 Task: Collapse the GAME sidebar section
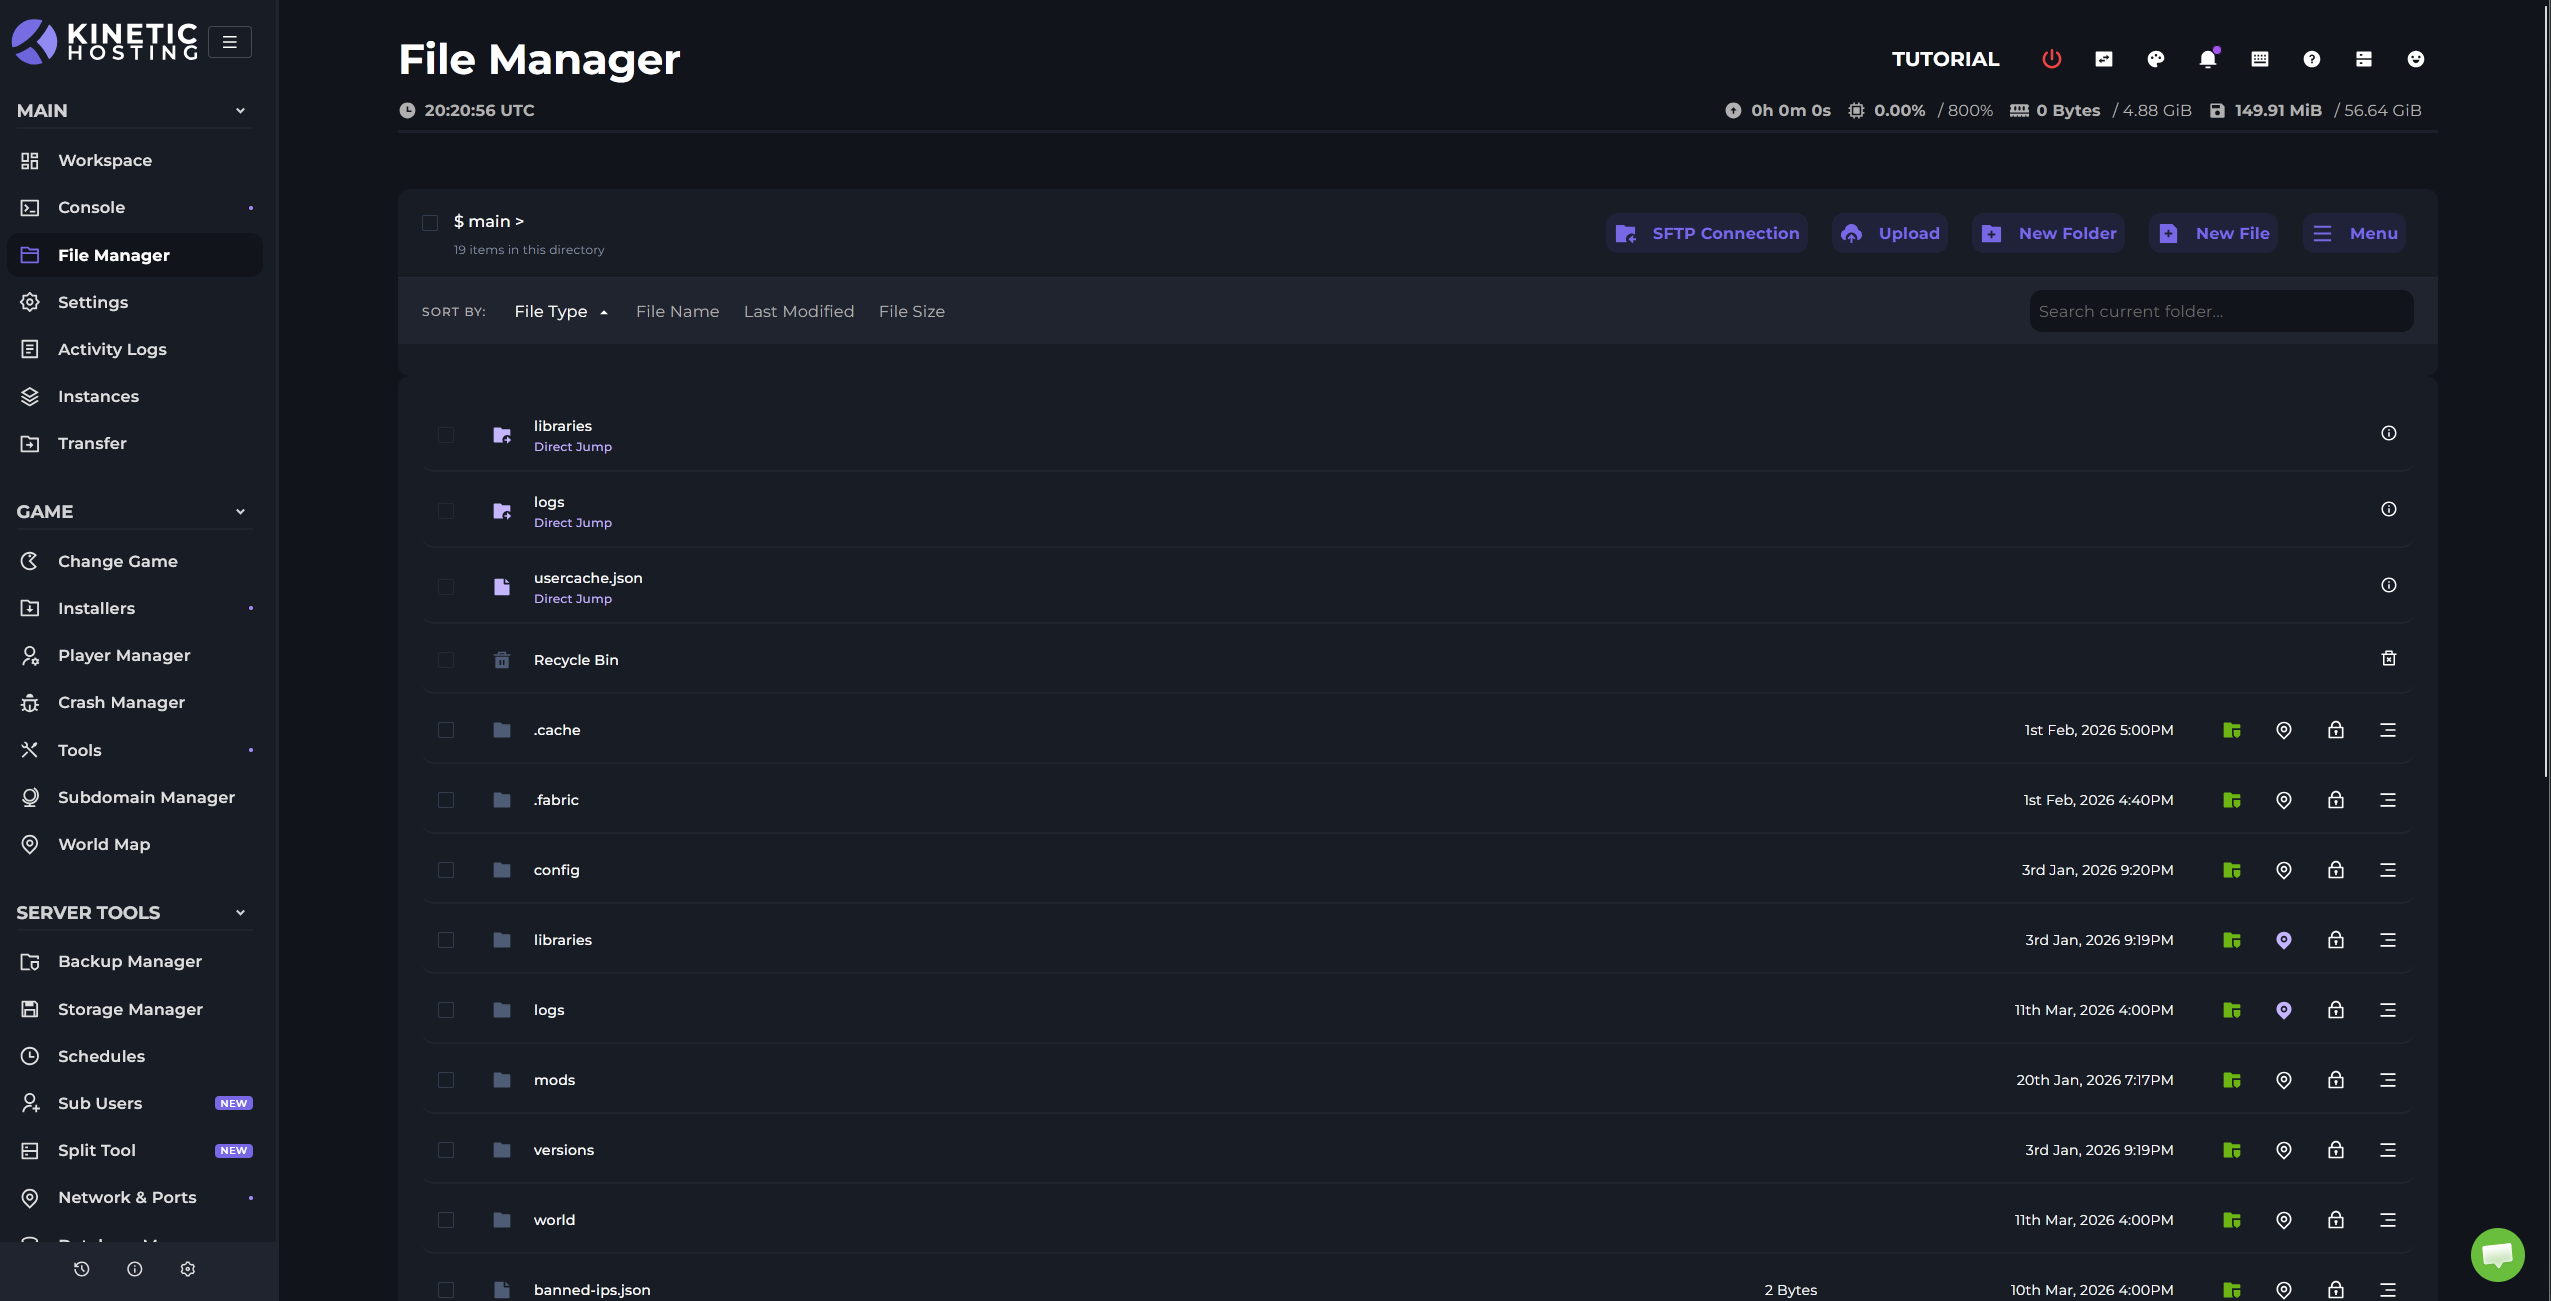click(x=240, y=512)
